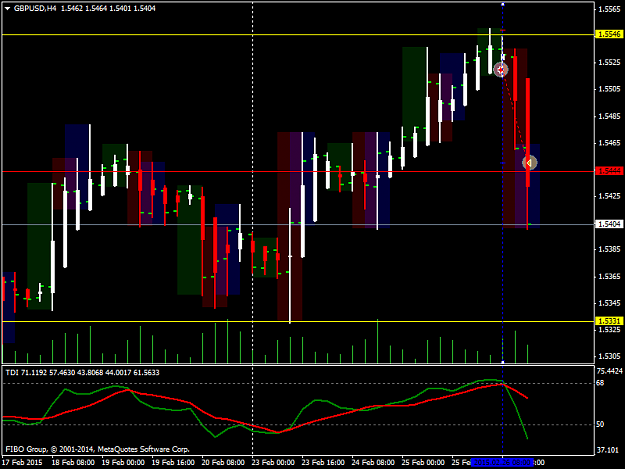Click the 23 Feb 16:00 time label

323,463
